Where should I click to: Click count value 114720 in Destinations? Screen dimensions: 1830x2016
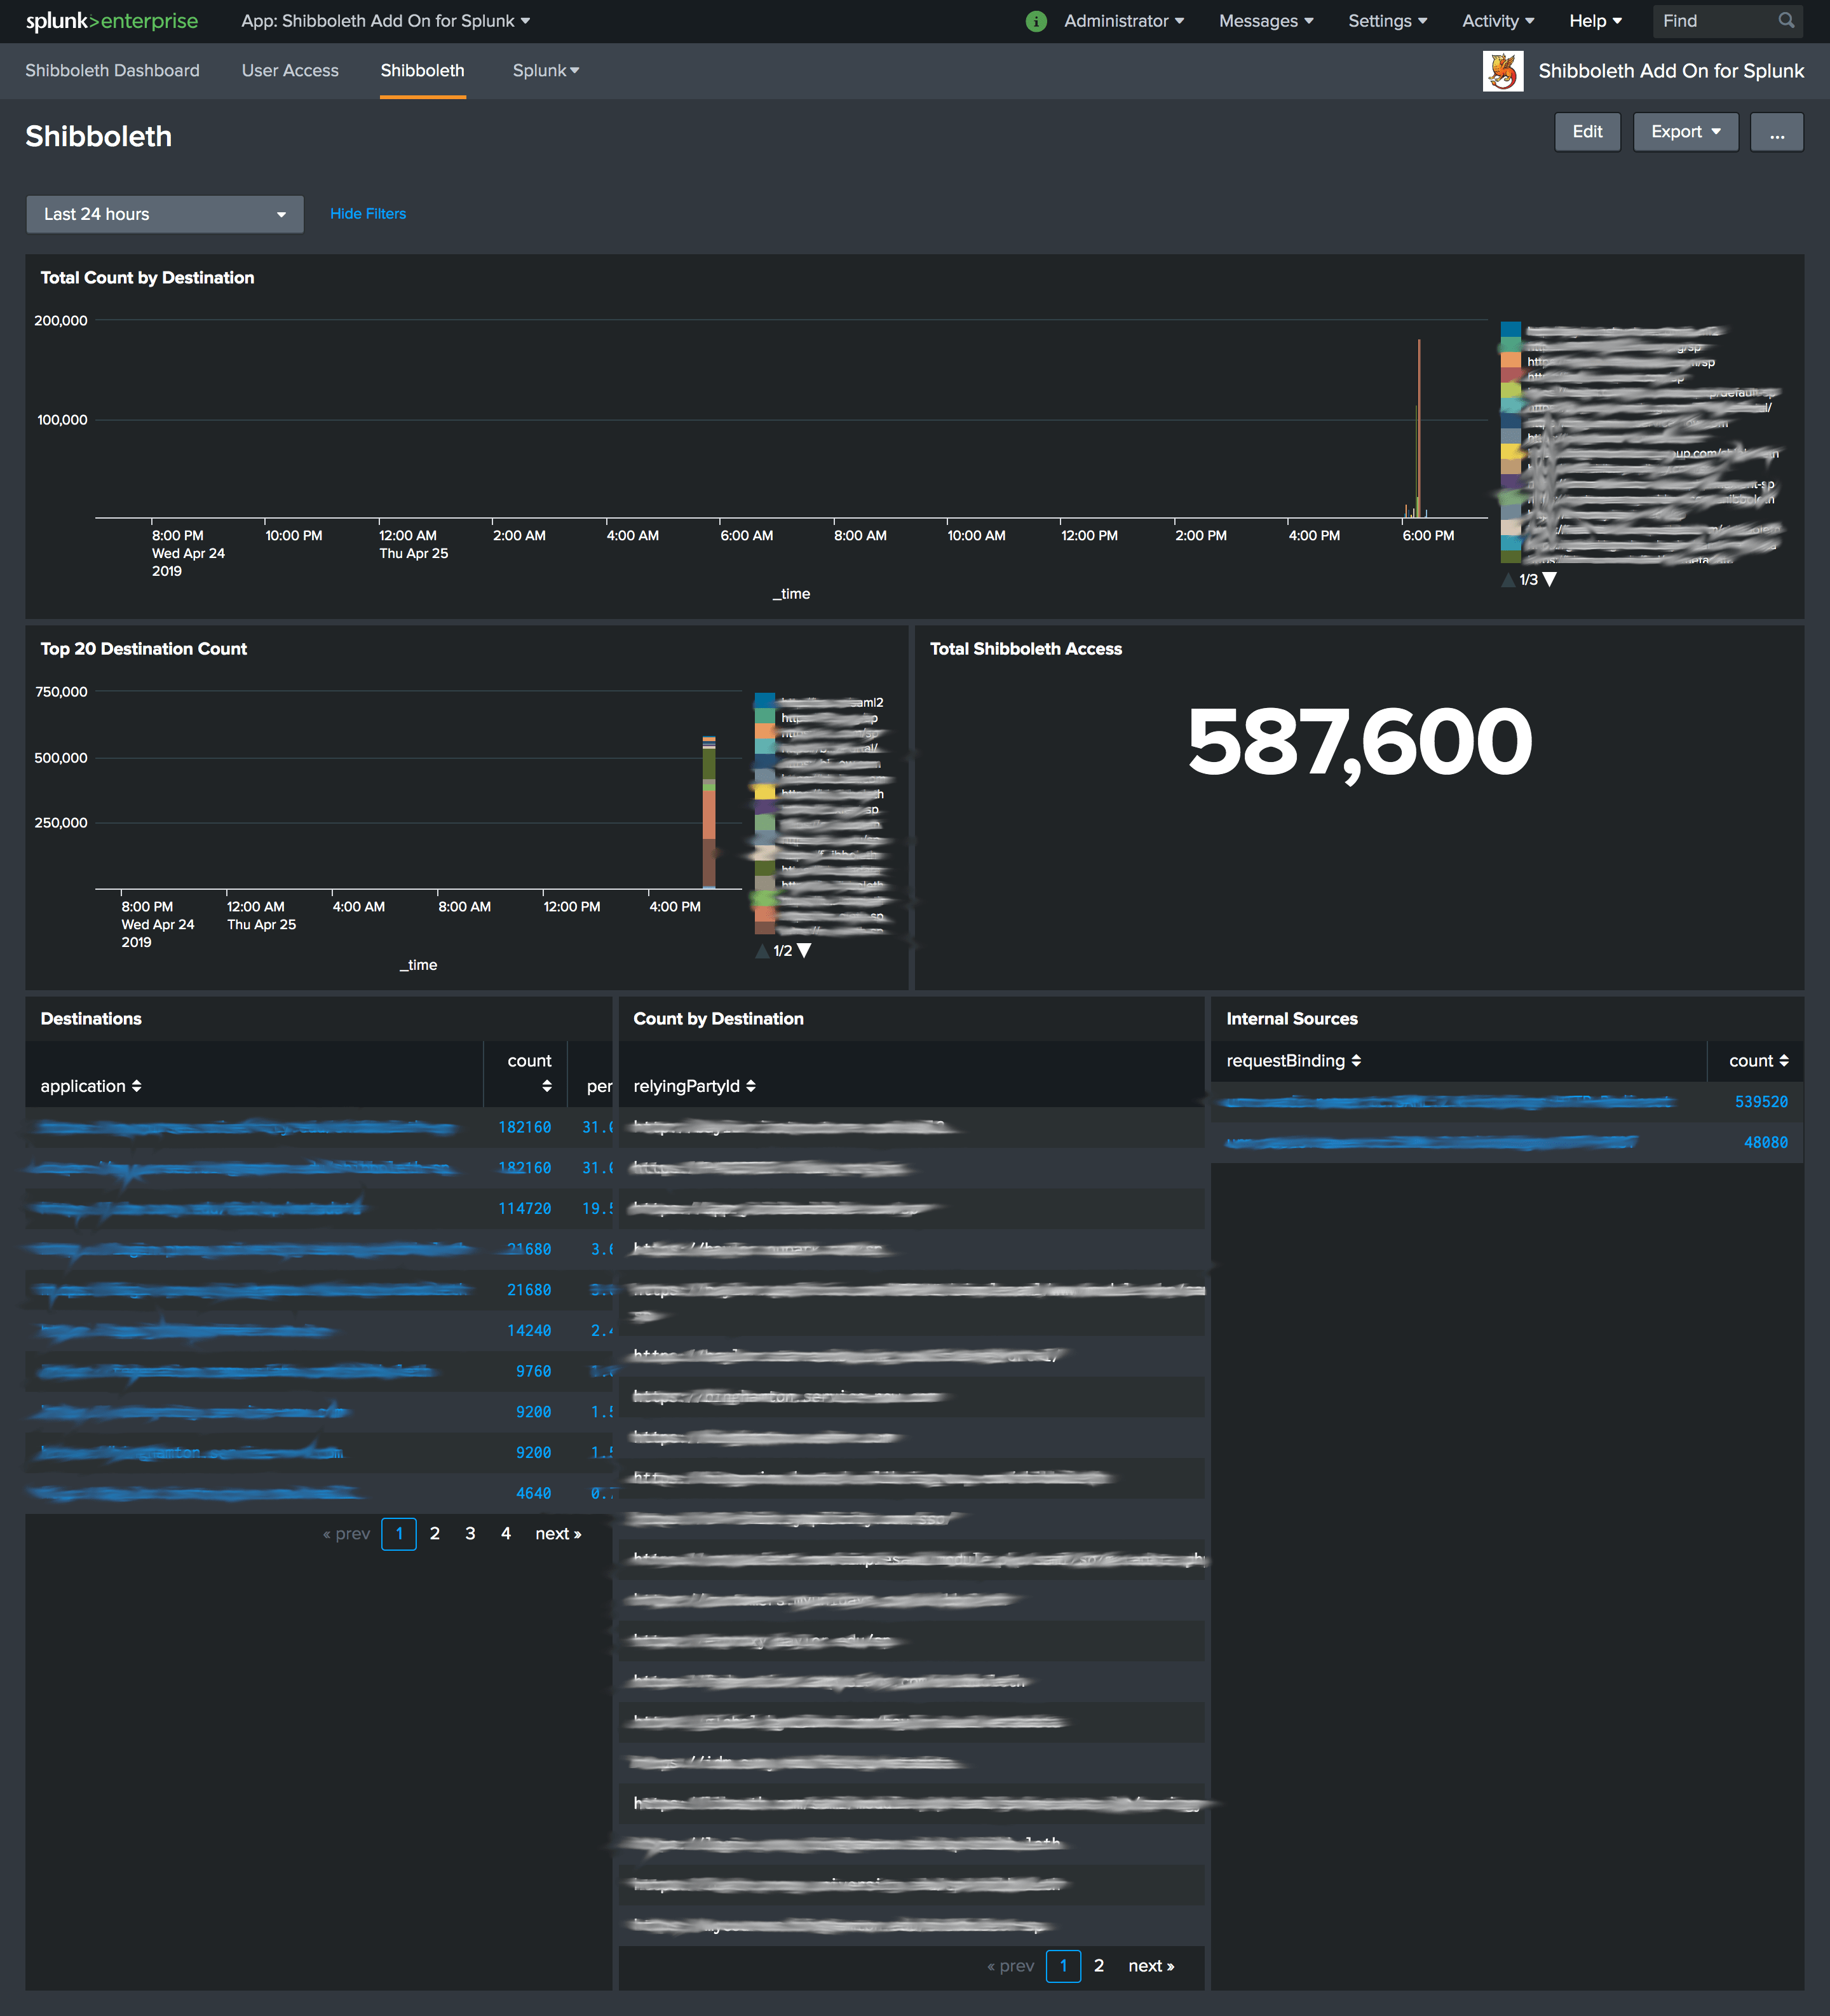[x=525, y=1208]
